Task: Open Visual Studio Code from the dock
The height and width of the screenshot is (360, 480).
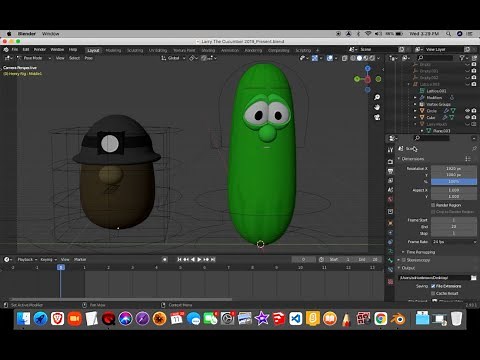Action: pos(295,319)
